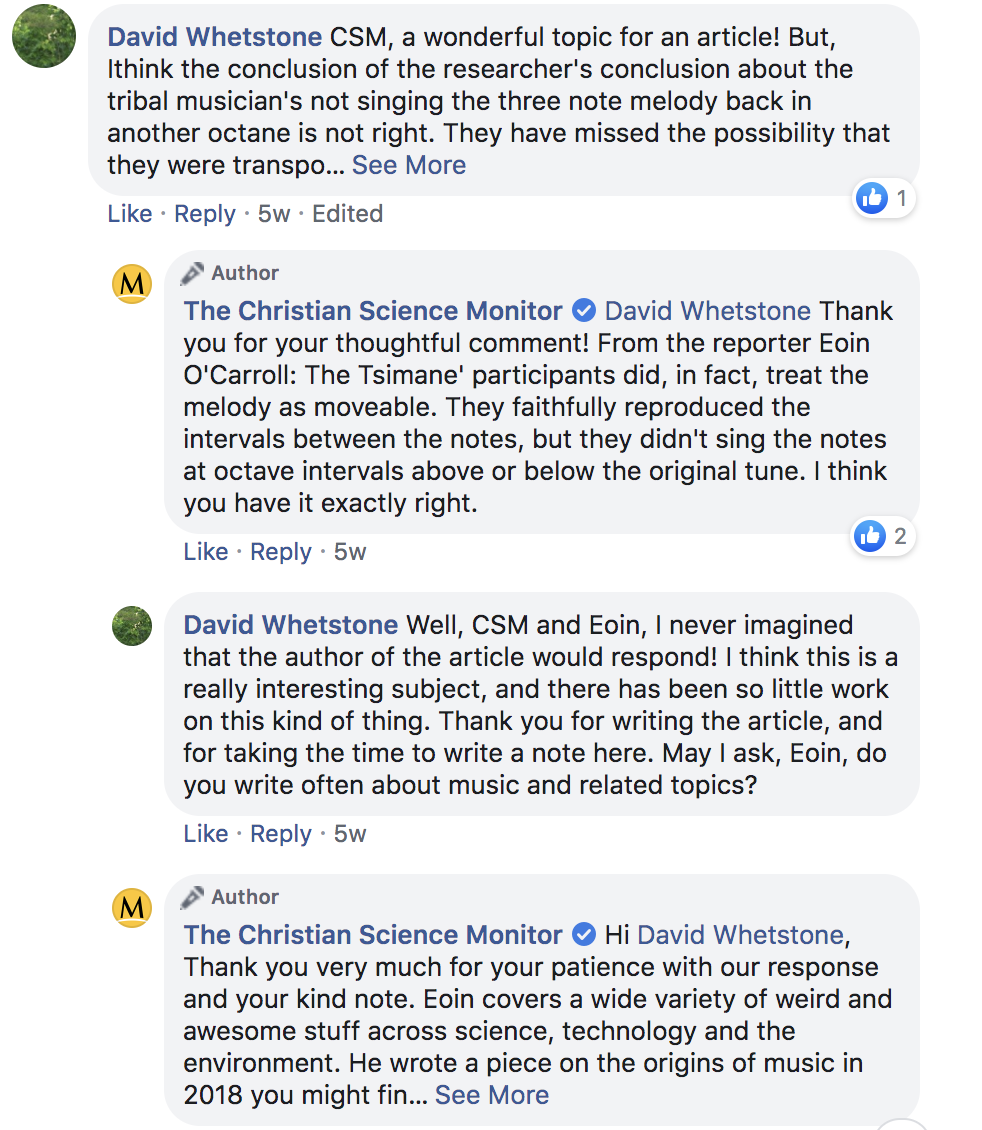Click the first Christian Science Monitor avatar
The image size is (982, 1130).
(x=132, y=285)
